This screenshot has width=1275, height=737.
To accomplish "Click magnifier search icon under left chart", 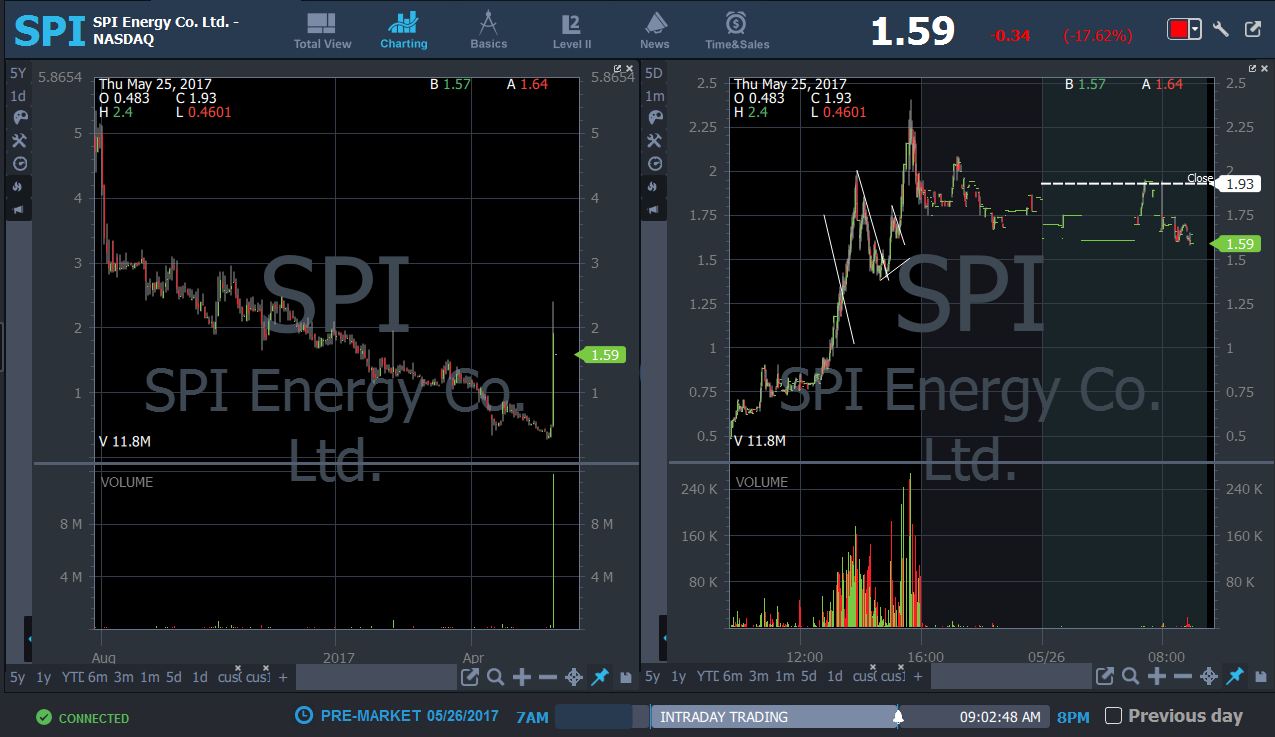I will (x=495, y=677).
